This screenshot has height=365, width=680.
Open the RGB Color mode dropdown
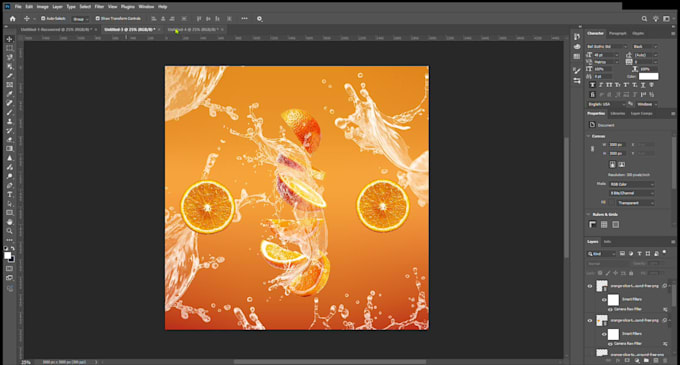(631, 184)
